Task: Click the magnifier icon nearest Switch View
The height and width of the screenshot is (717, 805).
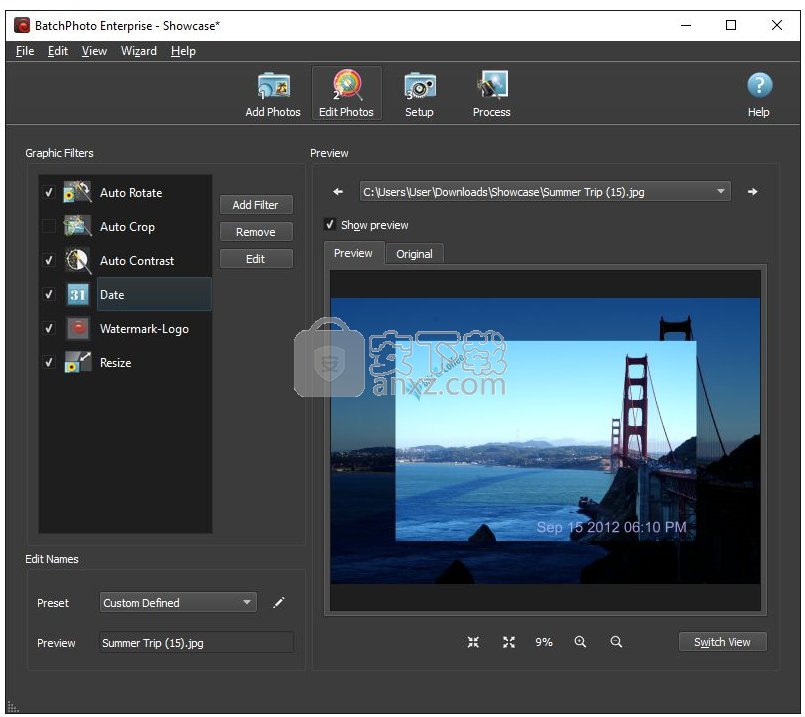Action: point(616,642)
